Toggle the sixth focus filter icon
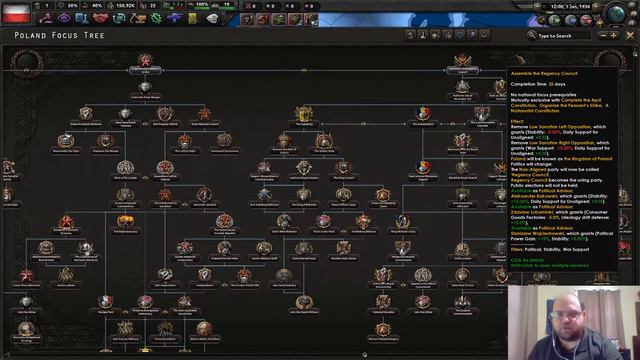The height and width of the screenshot is (360, 640). tap(472, 36)
